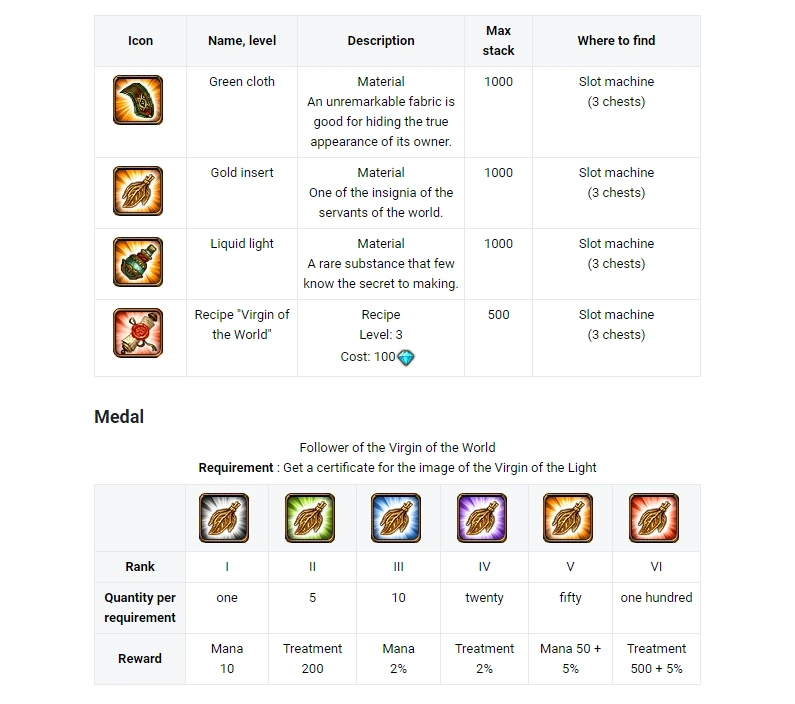The width and height of the screenshot is (795, 704).
Task: Click the Description column header
Action: (x=381, y=41)
